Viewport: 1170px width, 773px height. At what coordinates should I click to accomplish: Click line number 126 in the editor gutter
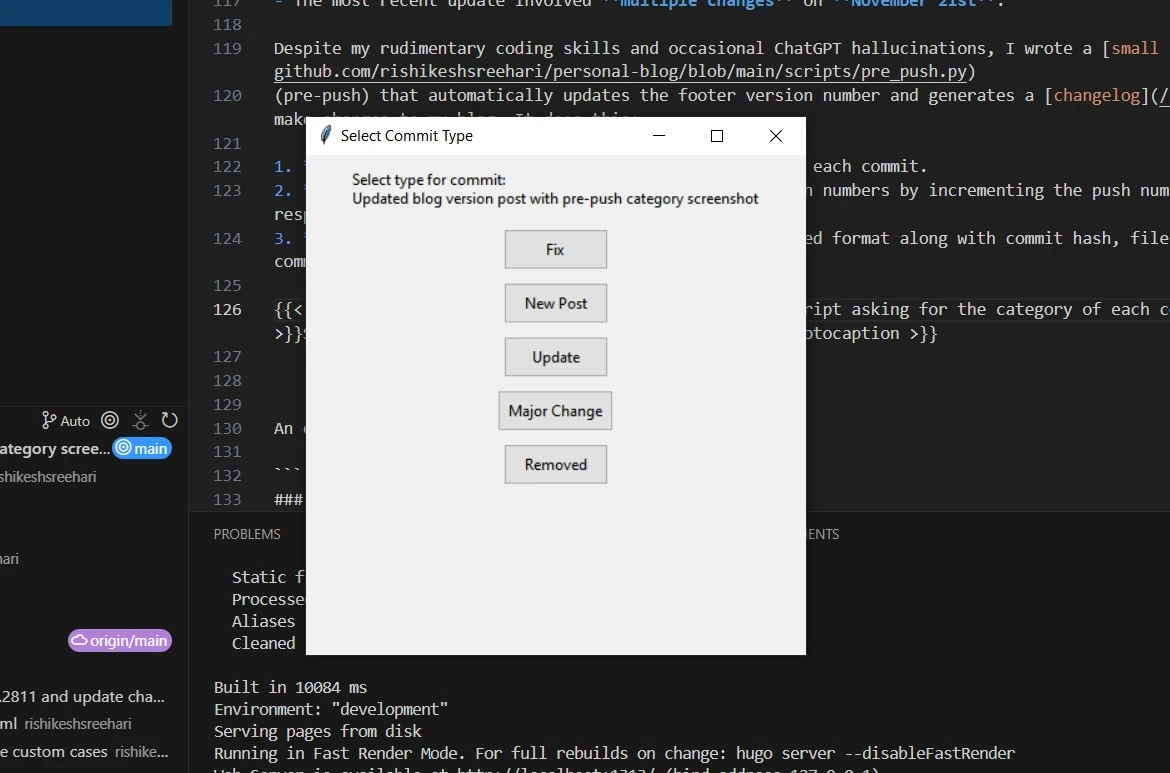pos(227,309)
